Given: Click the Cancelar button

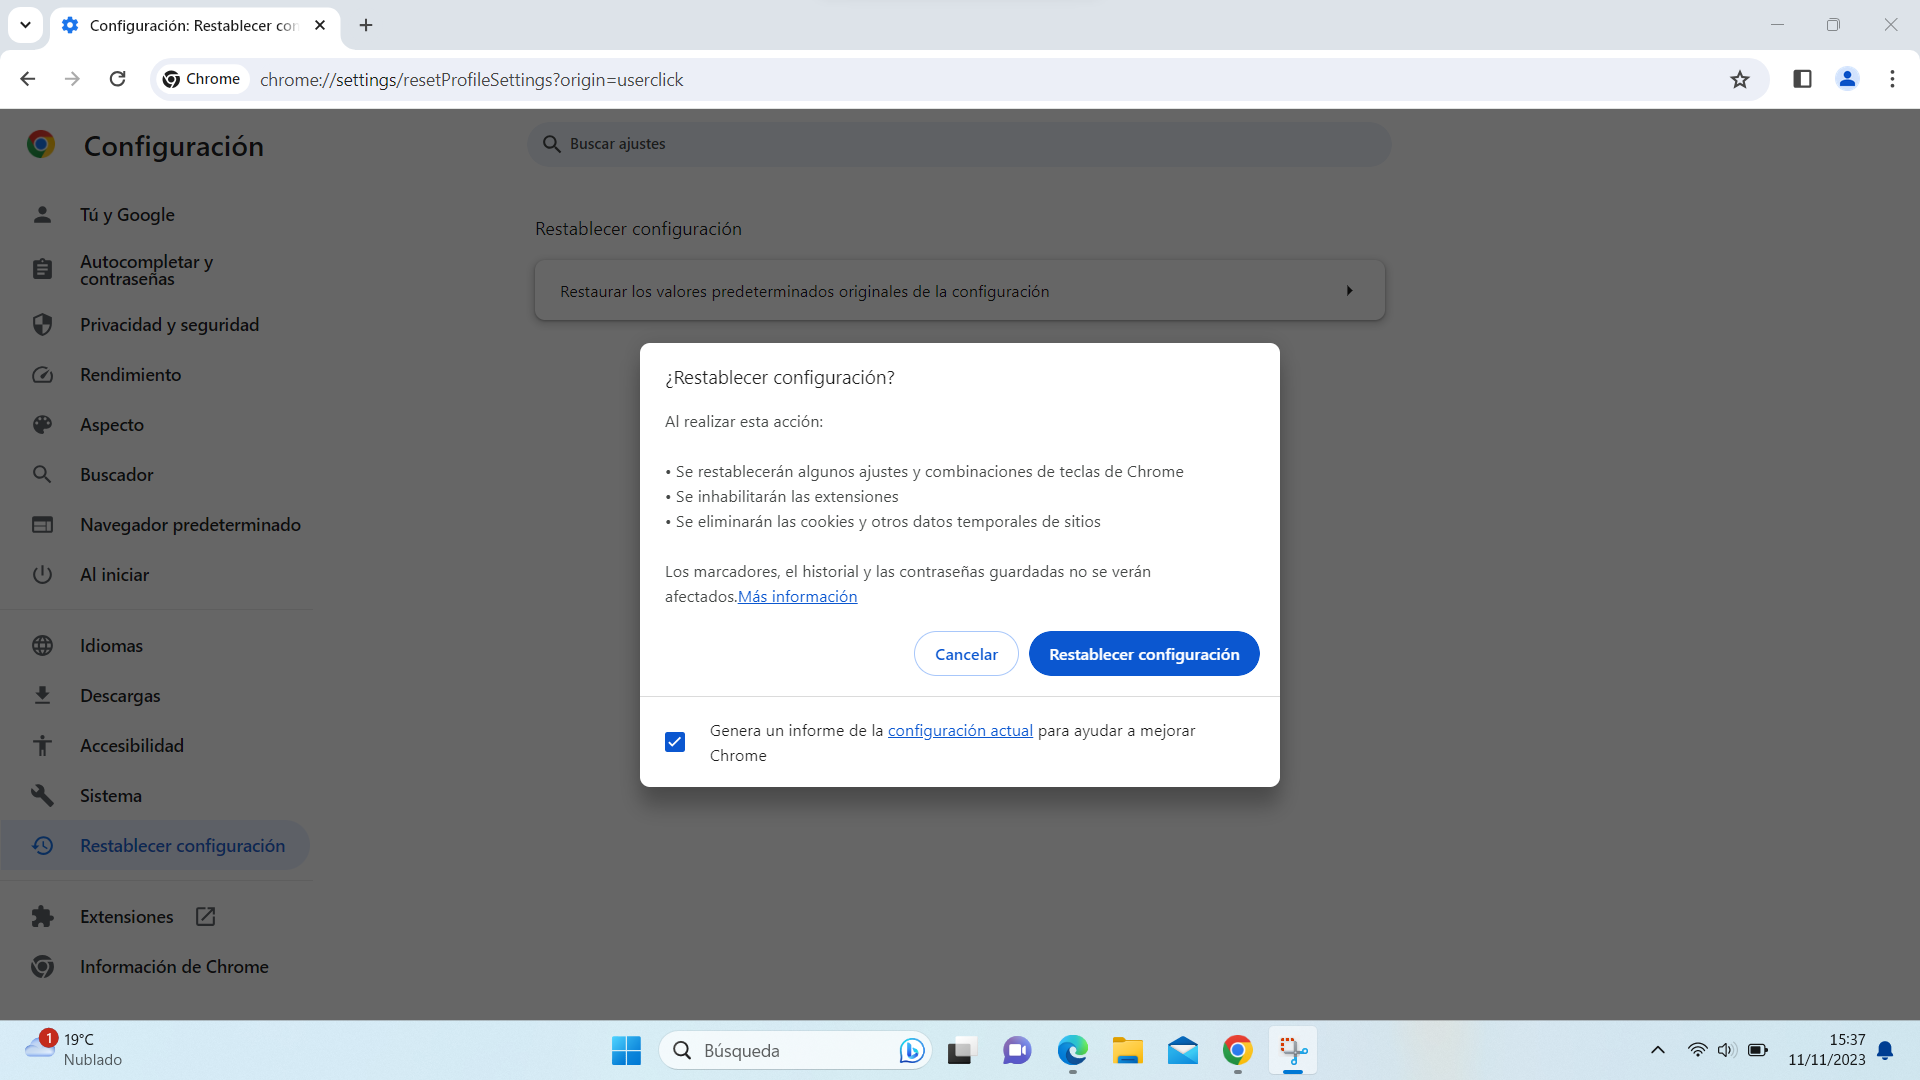Looking at the screenshot, I should click(x=965, y=654).
